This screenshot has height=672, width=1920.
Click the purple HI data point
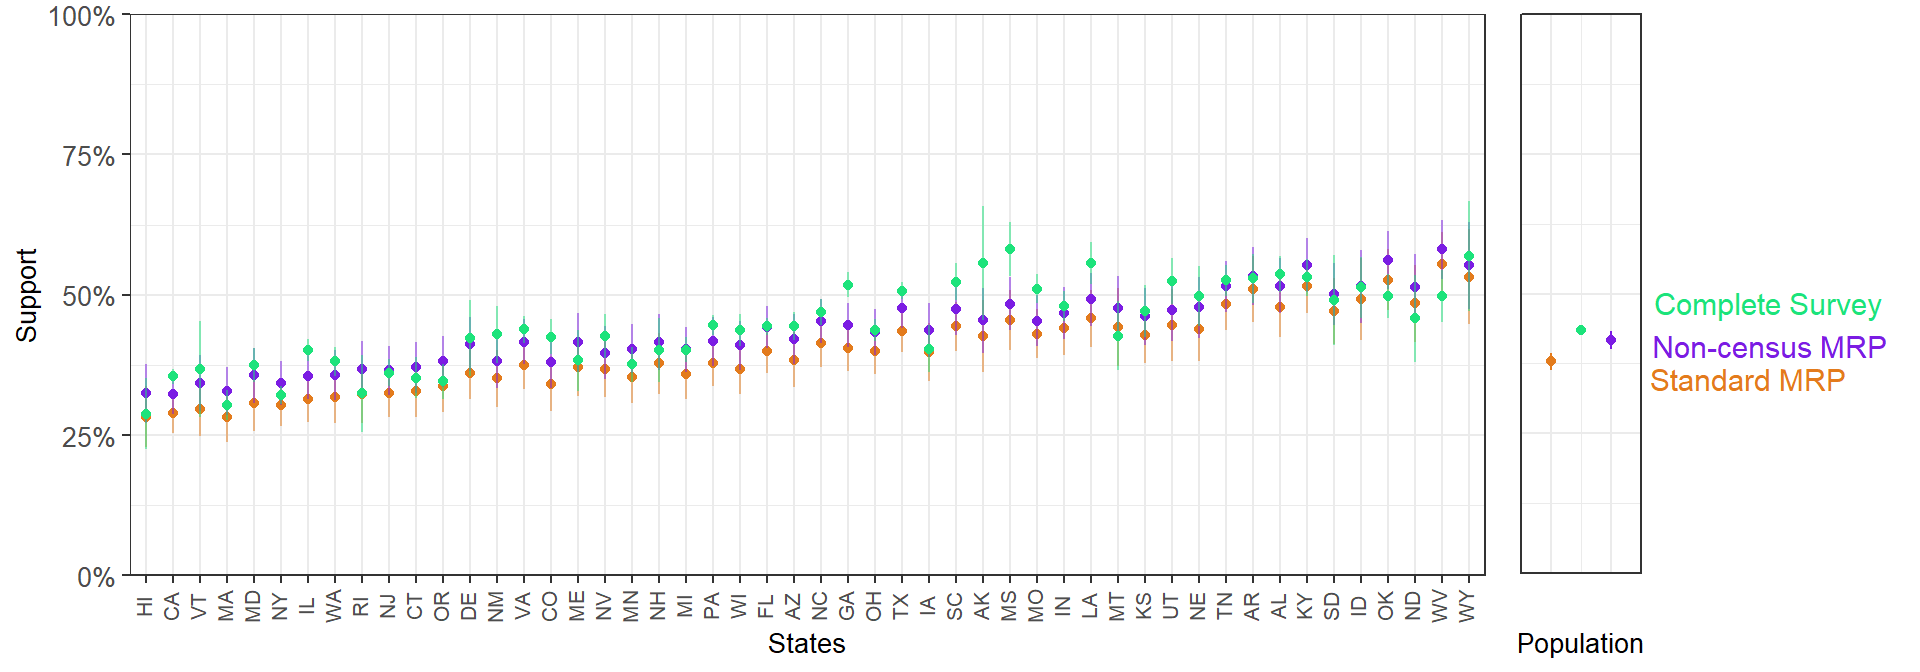point(146,393)
